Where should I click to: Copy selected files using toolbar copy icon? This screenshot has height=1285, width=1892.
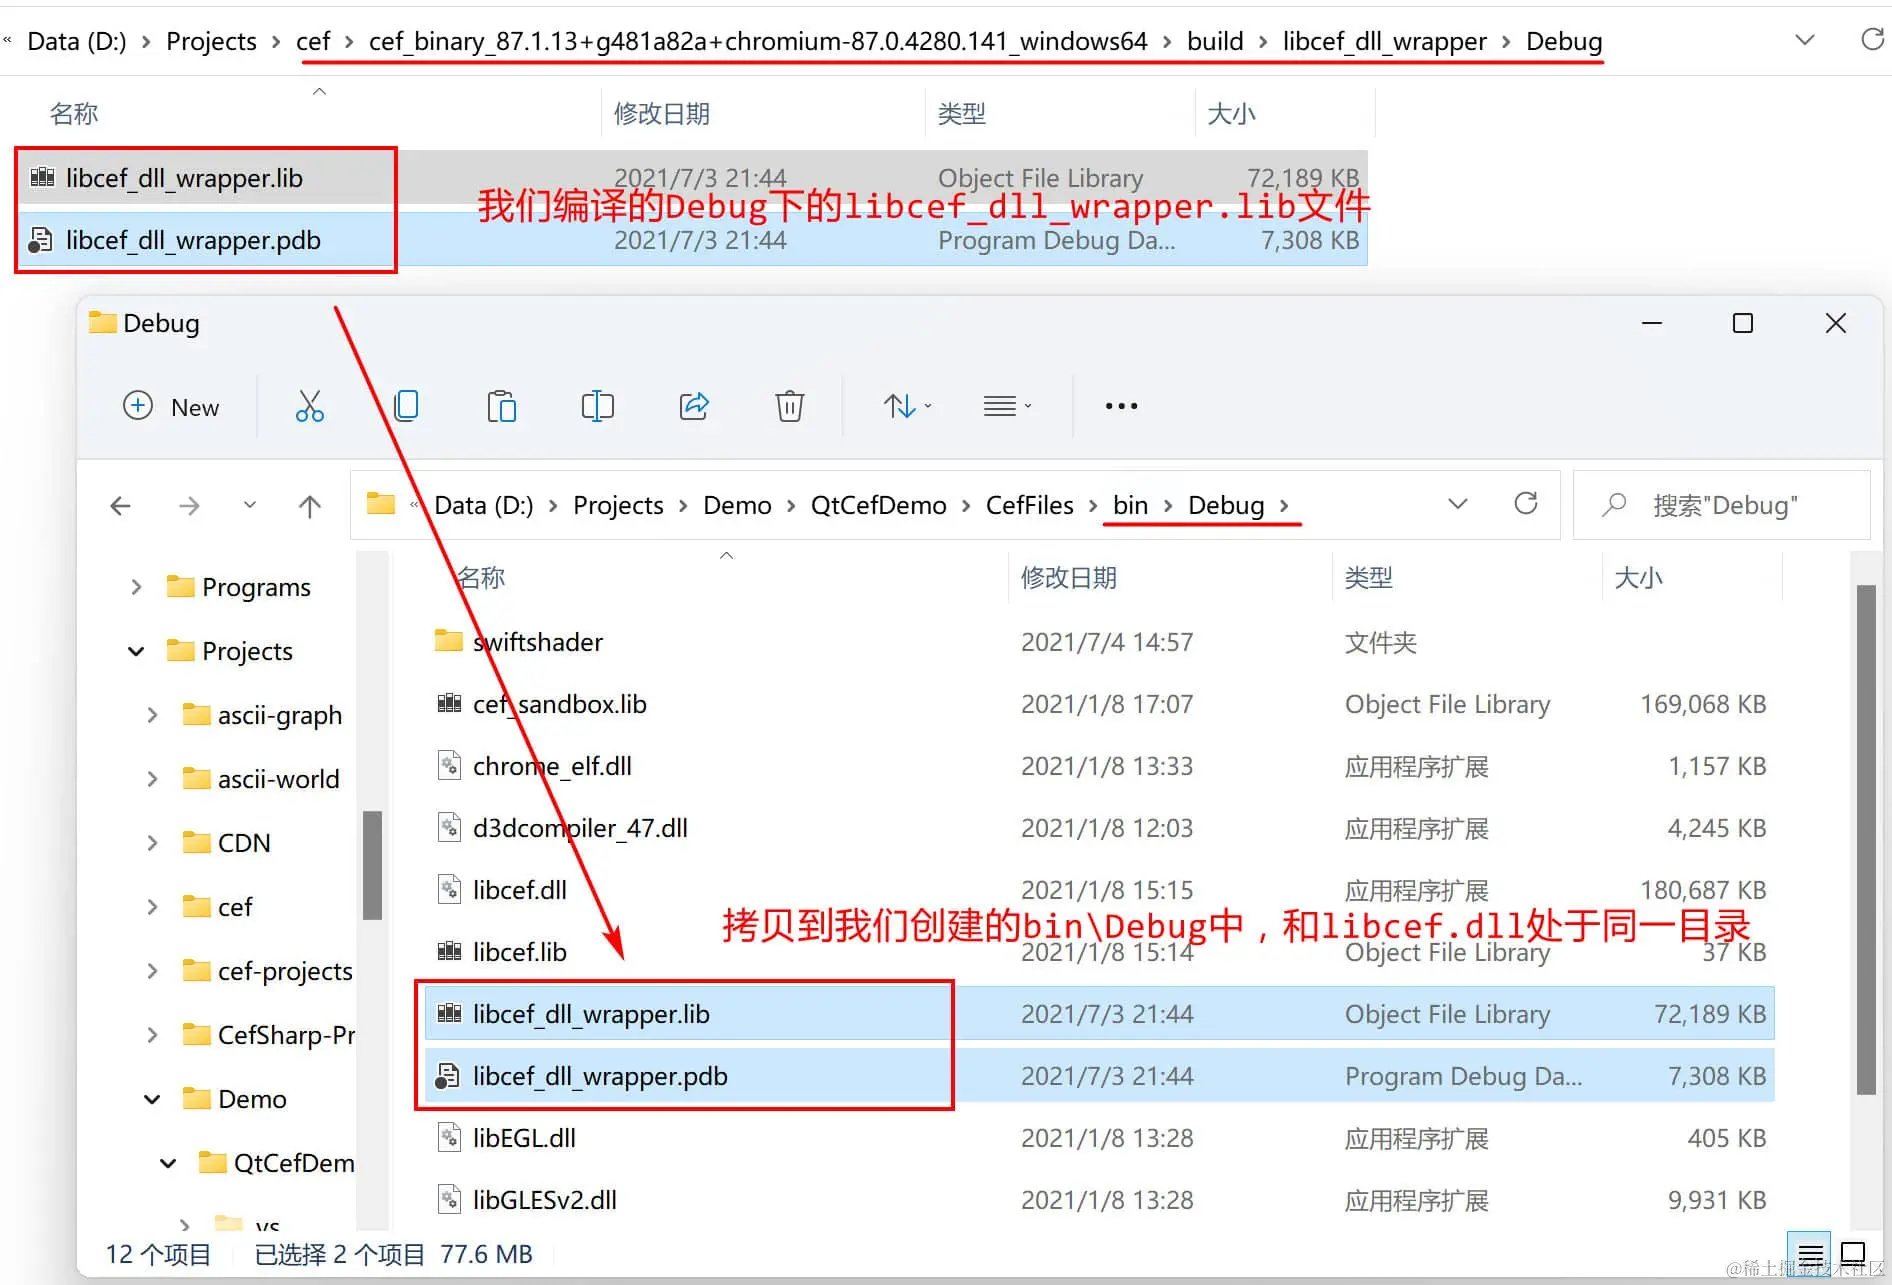[405, 405]
